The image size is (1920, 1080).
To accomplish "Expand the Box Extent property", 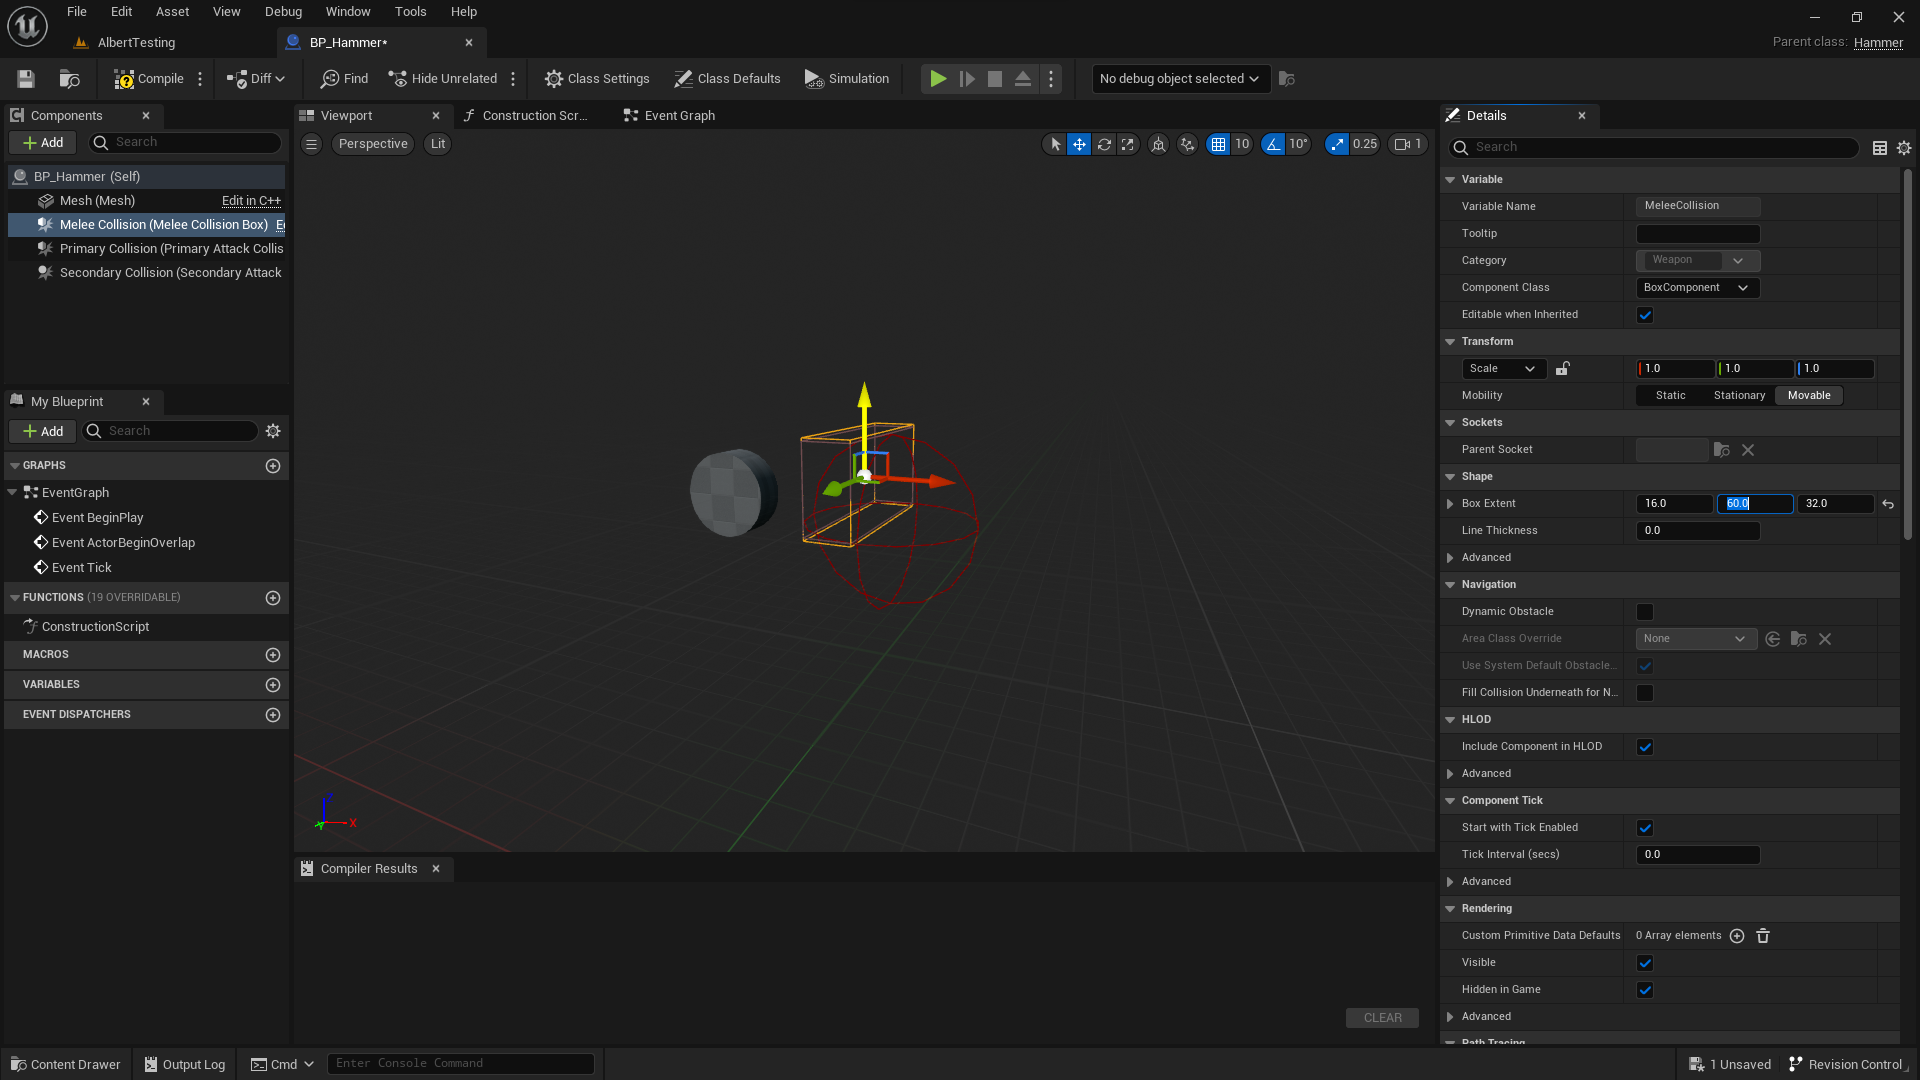I will coord(1450,504).
